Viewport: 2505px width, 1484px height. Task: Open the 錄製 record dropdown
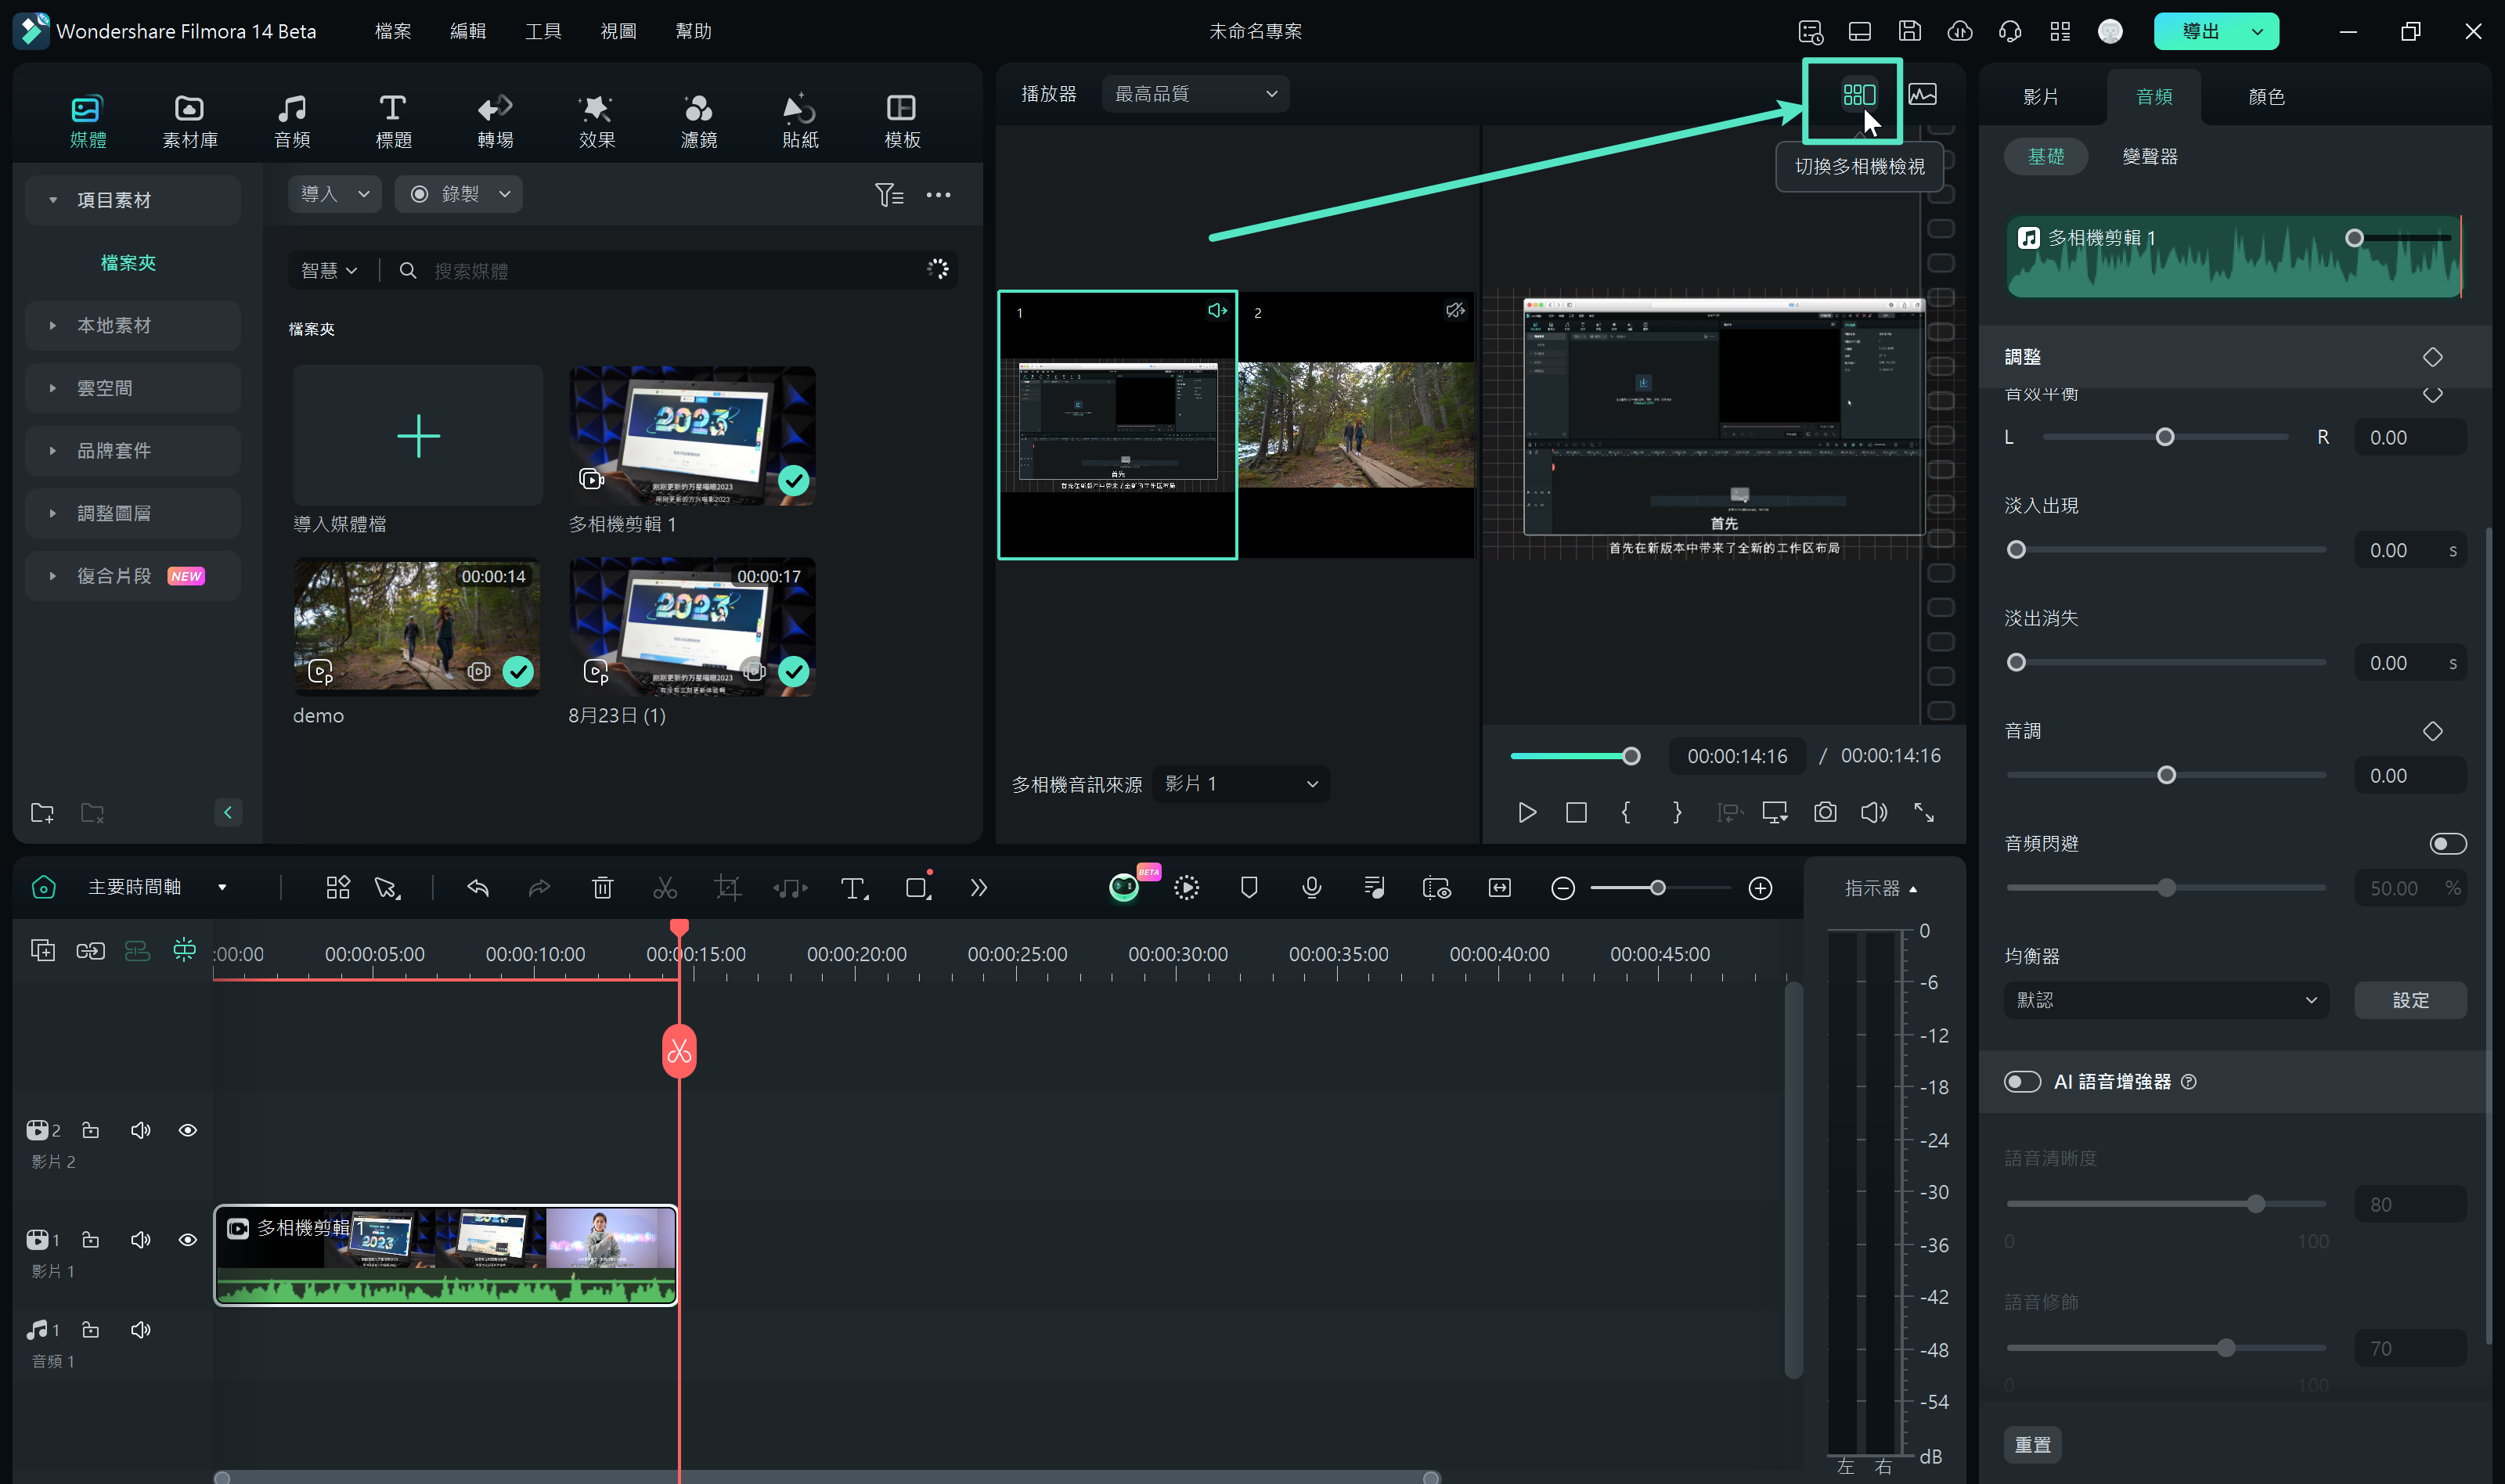(x=458, y=194)
